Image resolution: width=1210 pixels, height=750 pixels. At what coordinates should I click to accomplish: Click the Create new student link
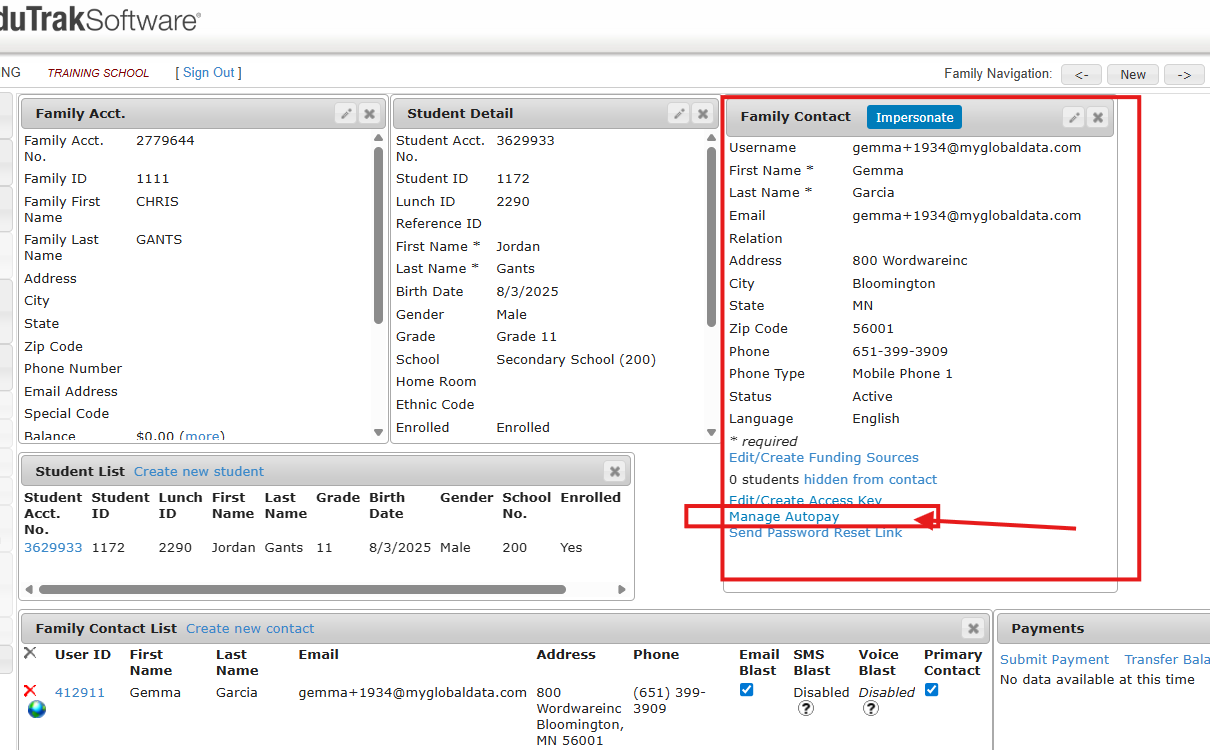(199, 472)
